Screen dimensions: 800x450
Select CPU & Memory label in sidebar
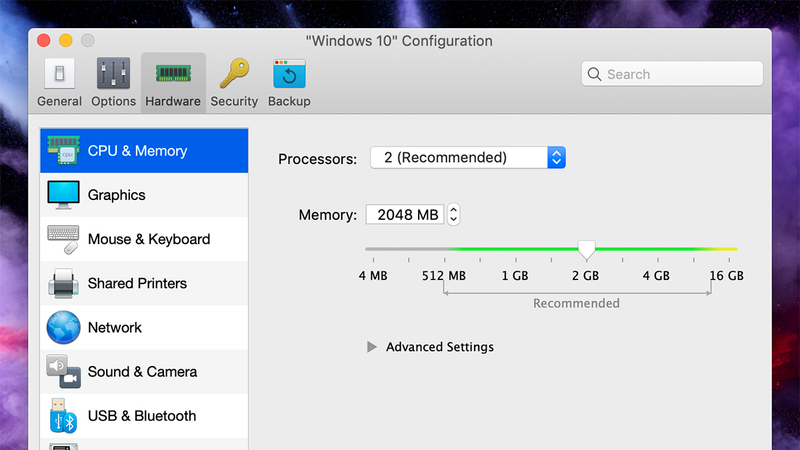click(137, 151)
